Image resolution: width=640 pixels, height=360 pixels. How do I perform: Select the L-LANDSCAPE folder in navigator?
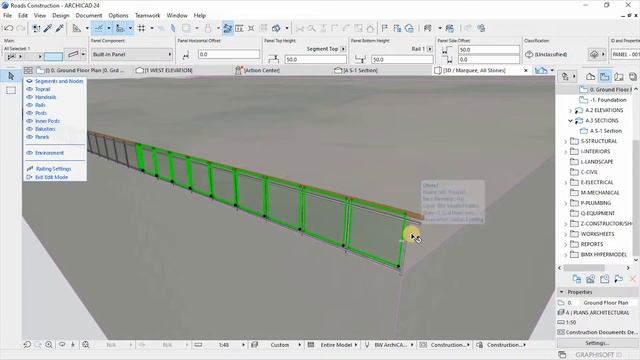(596, 162)
